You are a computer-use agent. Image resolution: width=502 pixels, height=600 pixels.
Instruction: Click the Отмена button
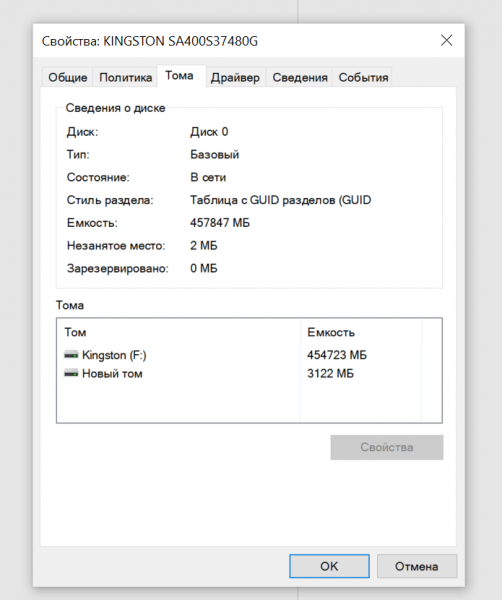pos(417,566)
